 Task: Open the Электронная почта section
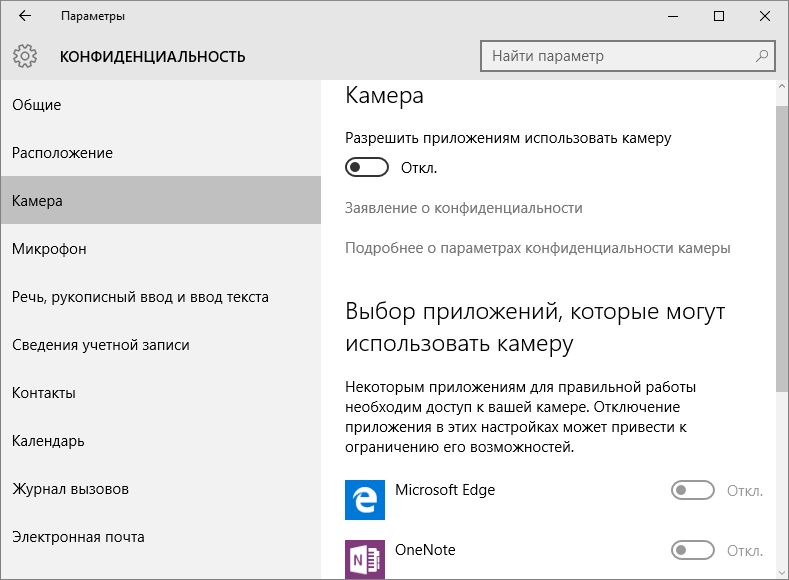tap(161, 537)
